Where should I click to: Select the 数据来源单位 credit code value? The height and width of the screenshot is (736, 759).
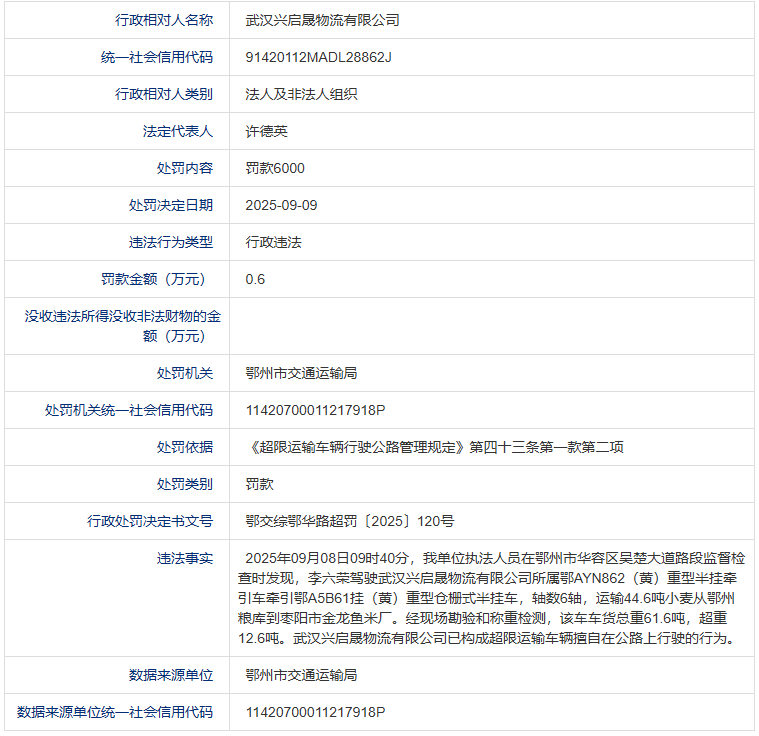coord(315,712)
